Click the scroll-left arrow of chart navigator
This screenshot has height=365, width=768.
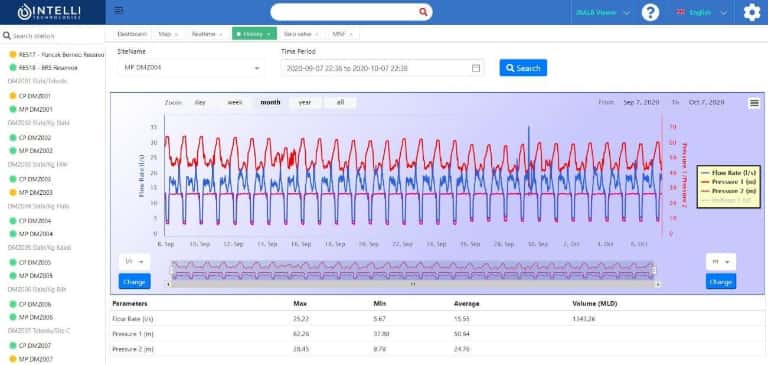(169, 284)
